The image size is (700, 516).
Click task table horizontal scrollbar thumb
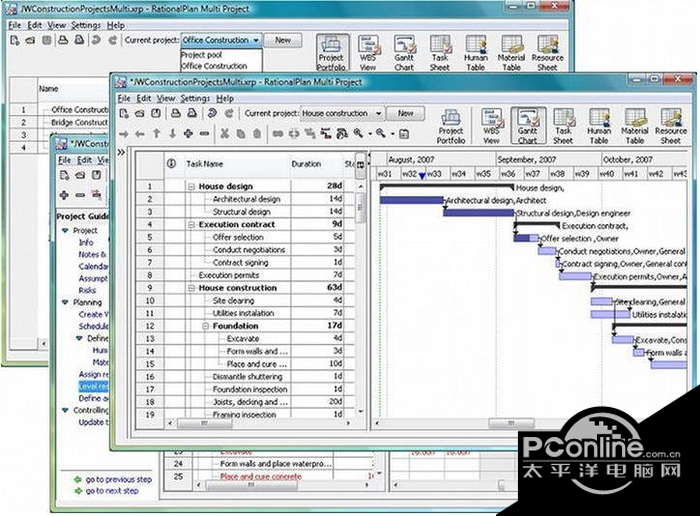[x=204, y=423]
